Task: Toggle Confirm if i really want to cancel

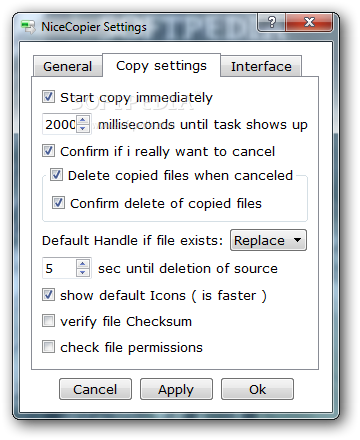Action: coord(48,151)
